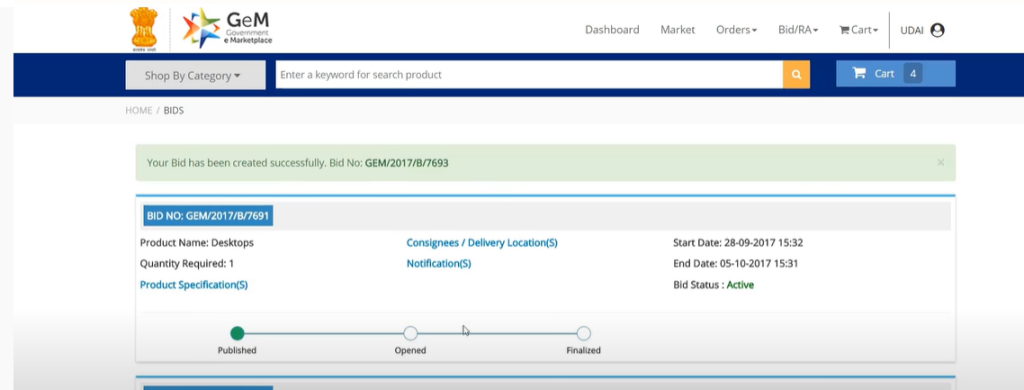Image resolution: width=1024 pixels, height=390 pixels.
Task: Open the UDAI user profile icon
Action: tap(937, 30)
